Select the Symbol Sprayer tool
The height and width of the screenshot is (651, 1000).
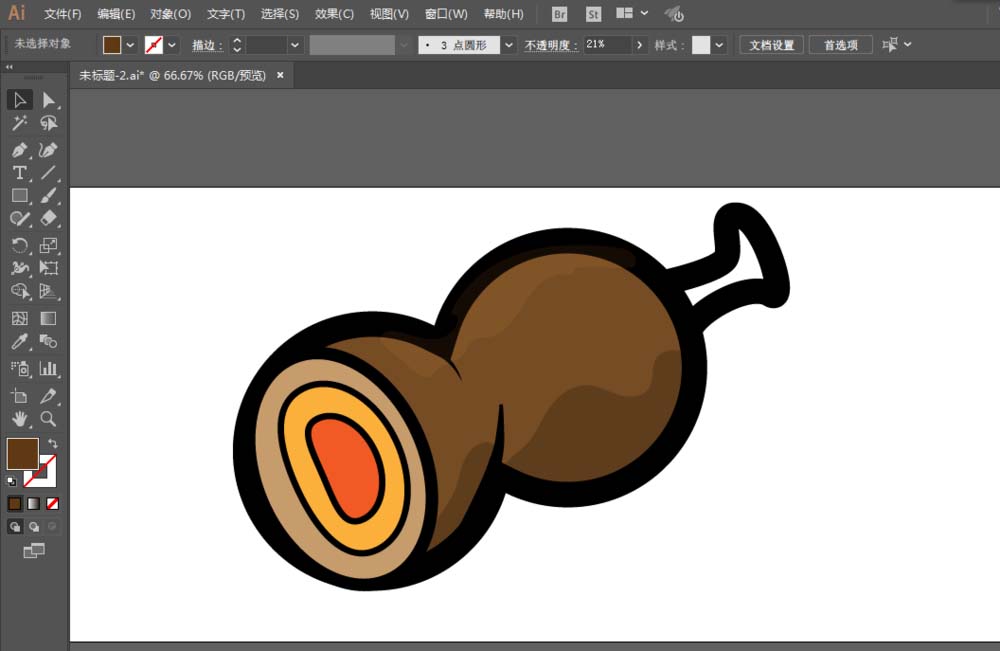tap(20, 369)
